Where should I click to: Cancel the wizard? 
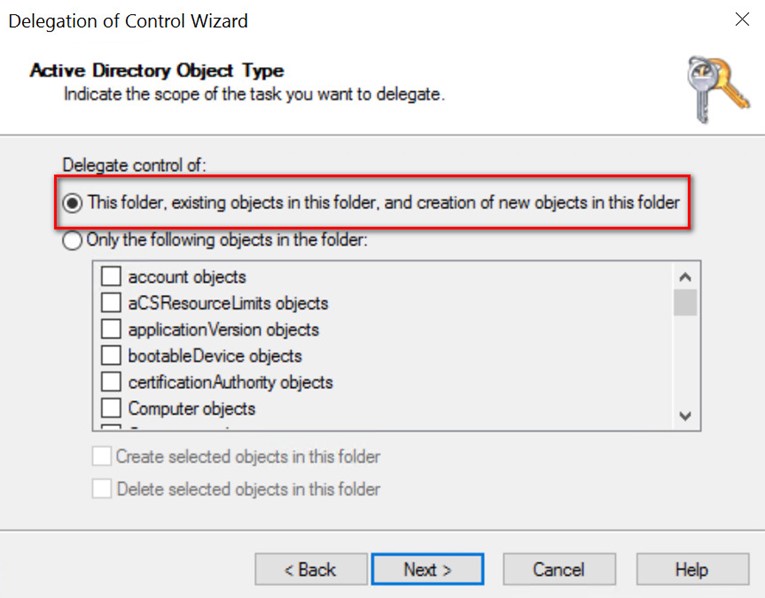click(559, 569)
